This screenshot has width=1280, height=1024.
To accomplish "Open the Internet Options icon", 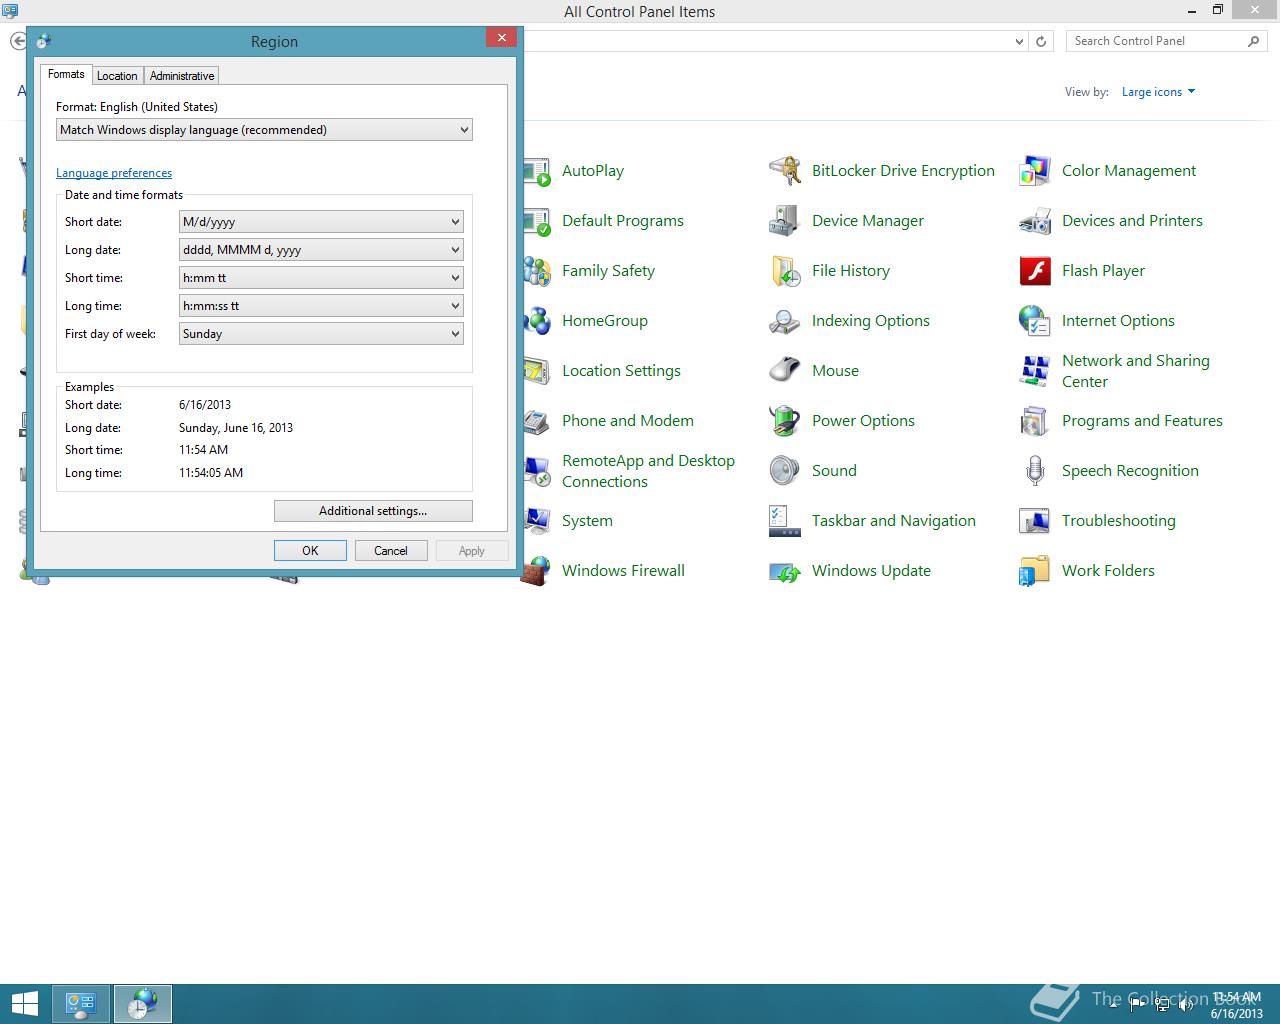I will pos(1035,321).
